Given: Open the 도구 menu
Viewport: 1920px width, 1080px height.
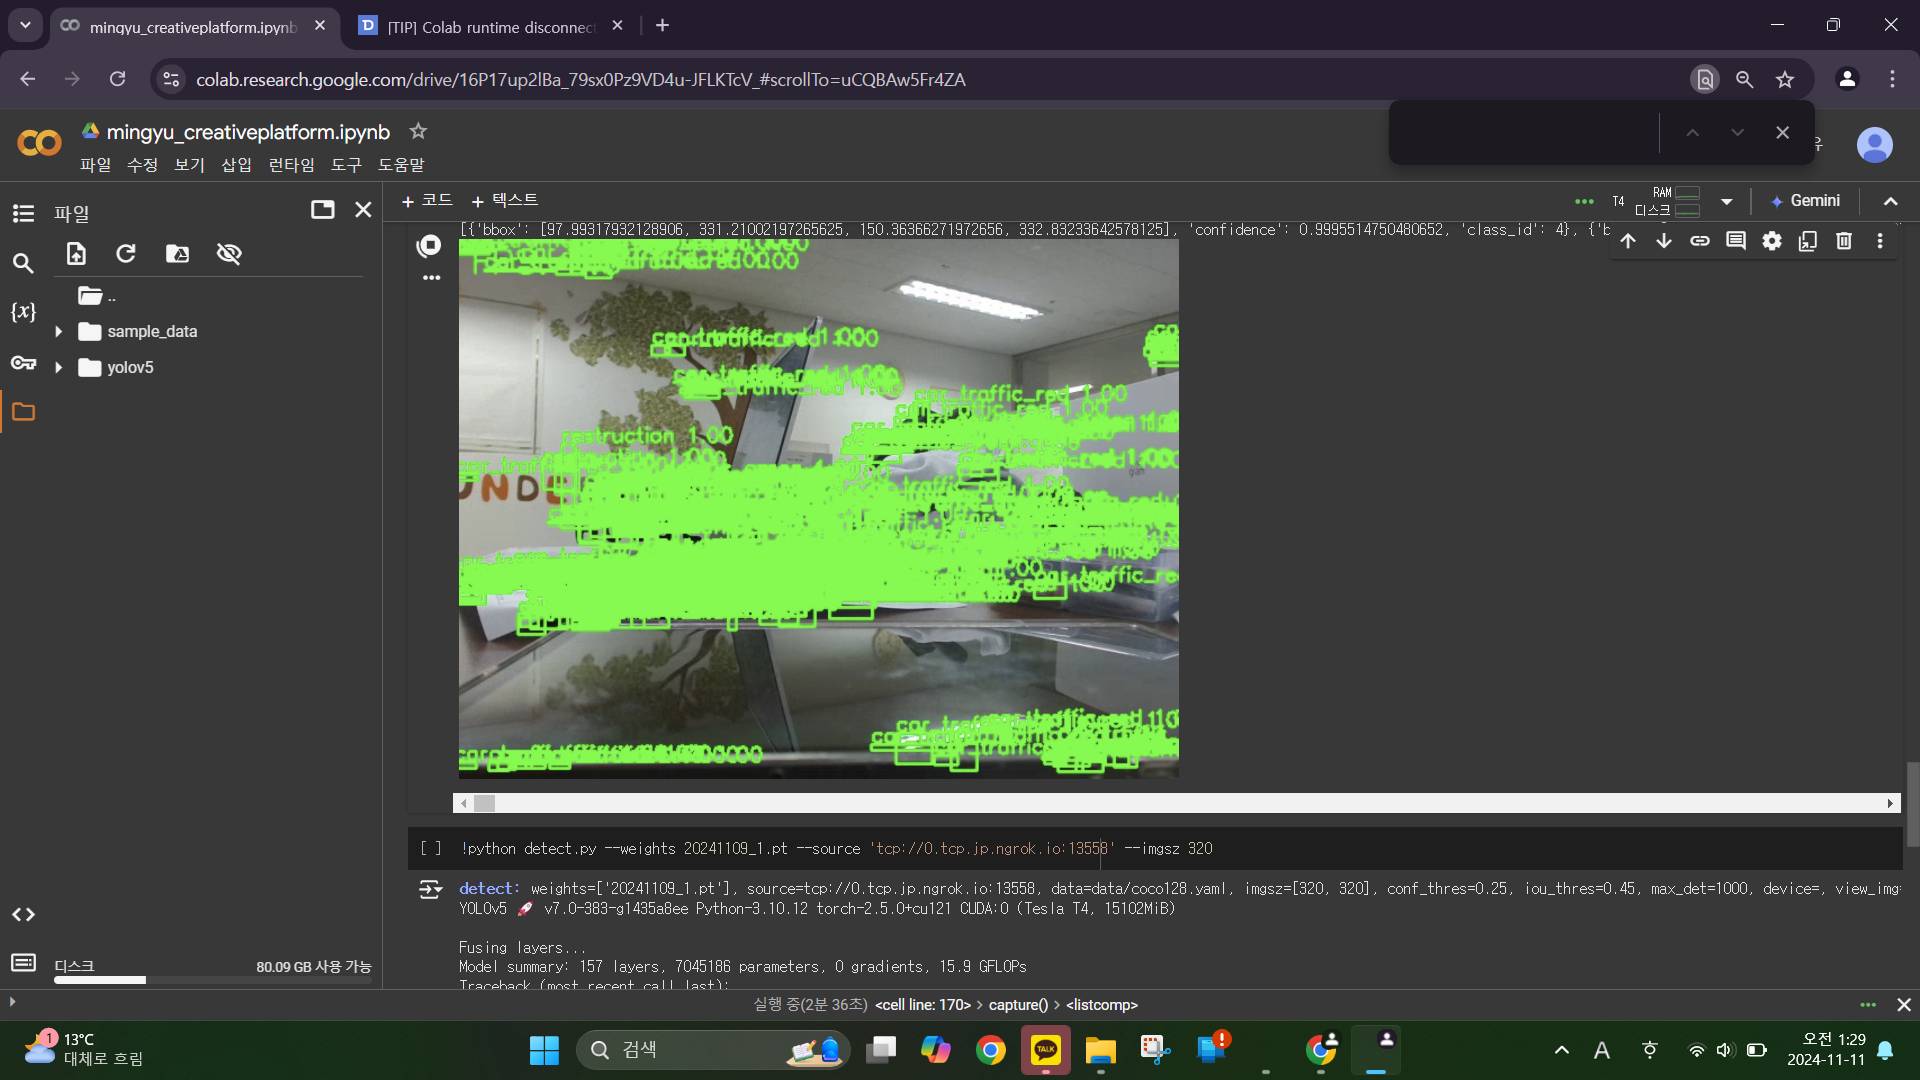Looking at the screenshot, I should 346,164.
